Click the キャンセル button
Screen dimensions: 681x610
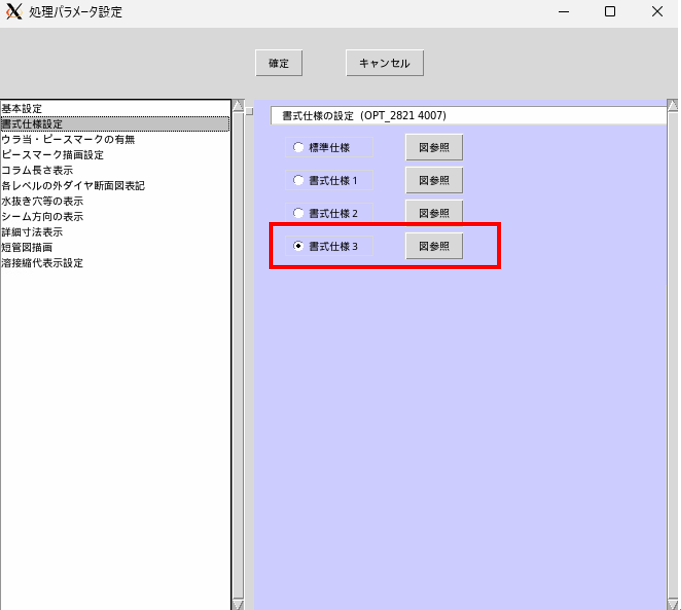click(x=385, y=63)
